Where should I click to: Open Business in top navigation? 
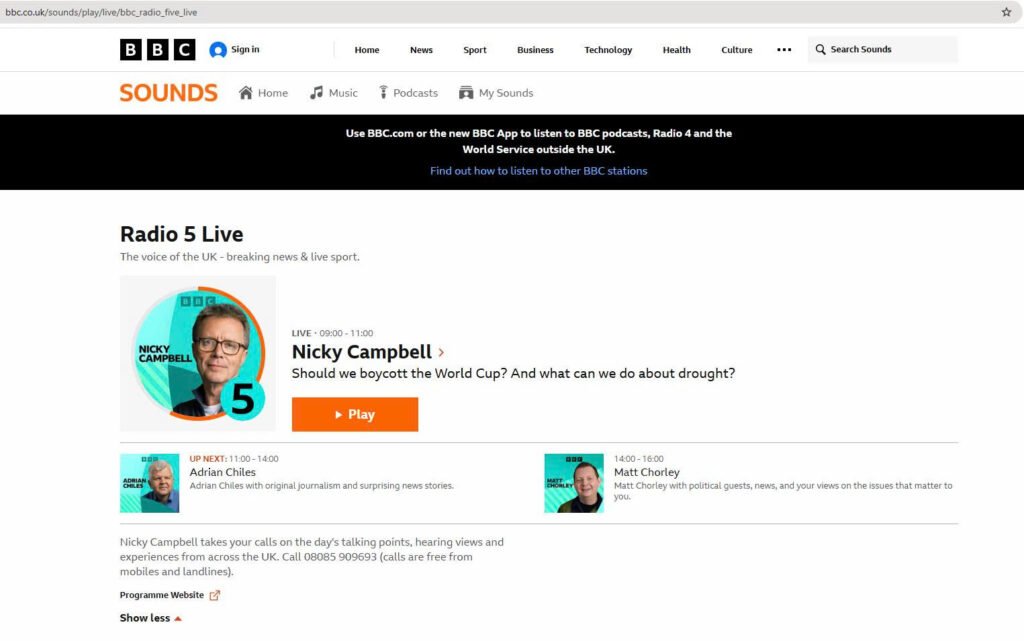[x=536, y=50]
